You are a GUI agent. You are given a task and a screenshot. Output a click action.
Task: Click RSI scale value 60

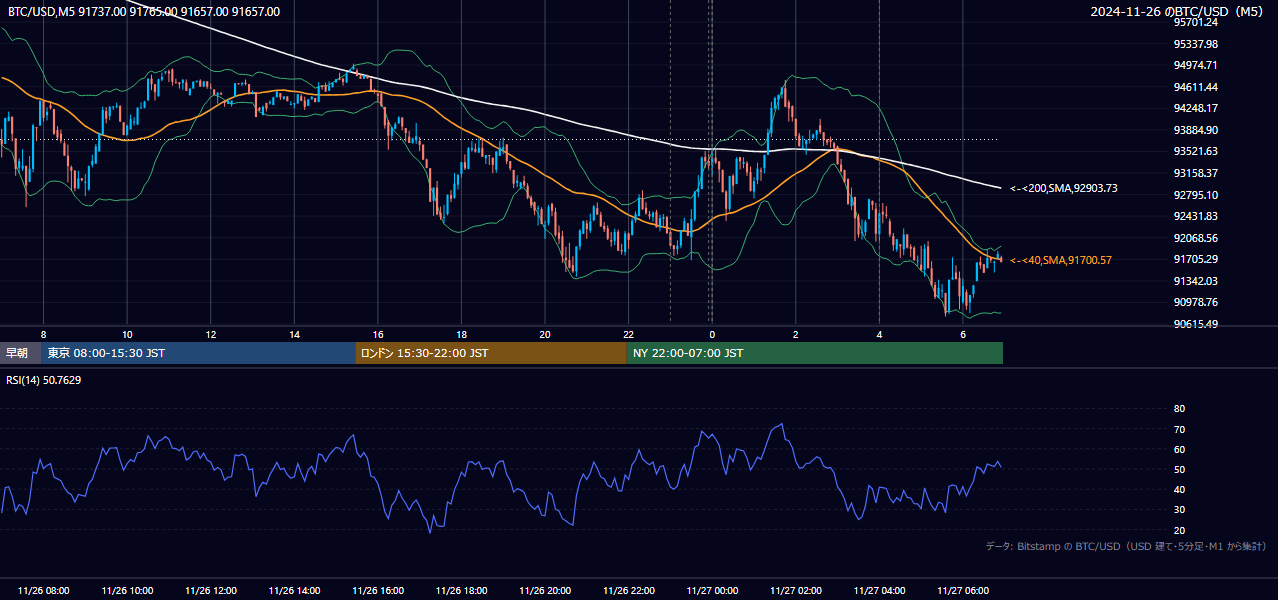pos(1179,449)
